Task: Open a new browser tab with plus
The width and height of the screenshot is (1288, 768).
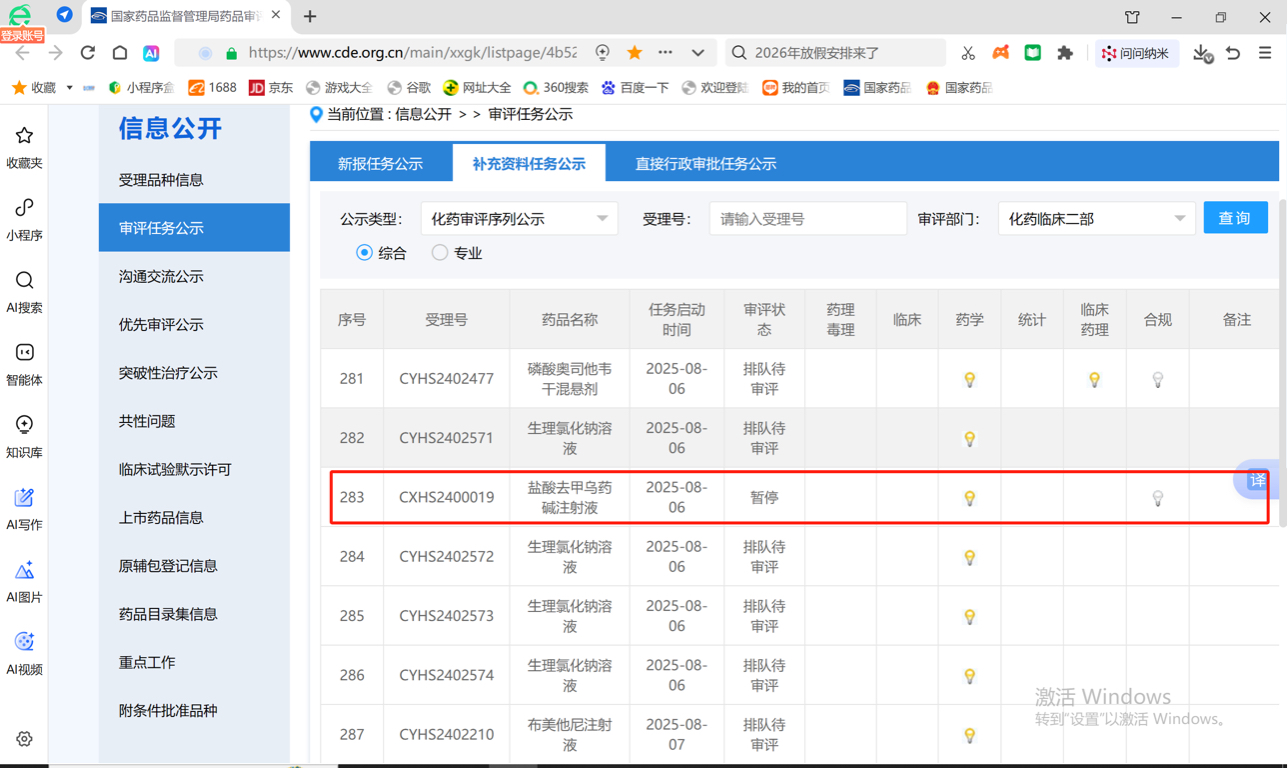Action: [x=310, y=17]
